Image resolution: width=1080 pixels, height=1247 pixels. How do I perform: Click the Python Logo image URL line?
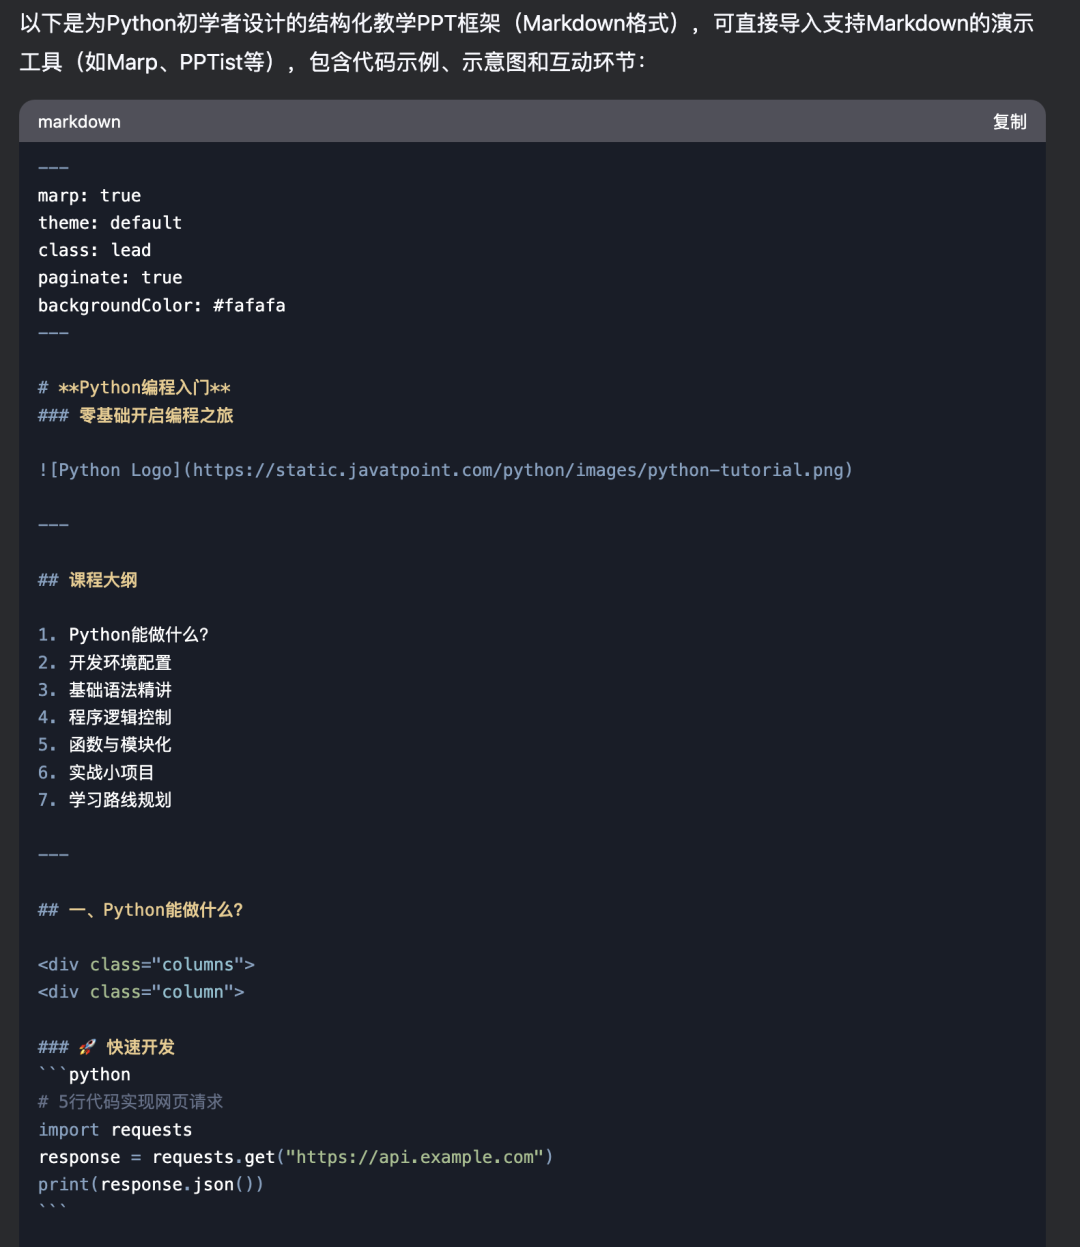[445, 470]
